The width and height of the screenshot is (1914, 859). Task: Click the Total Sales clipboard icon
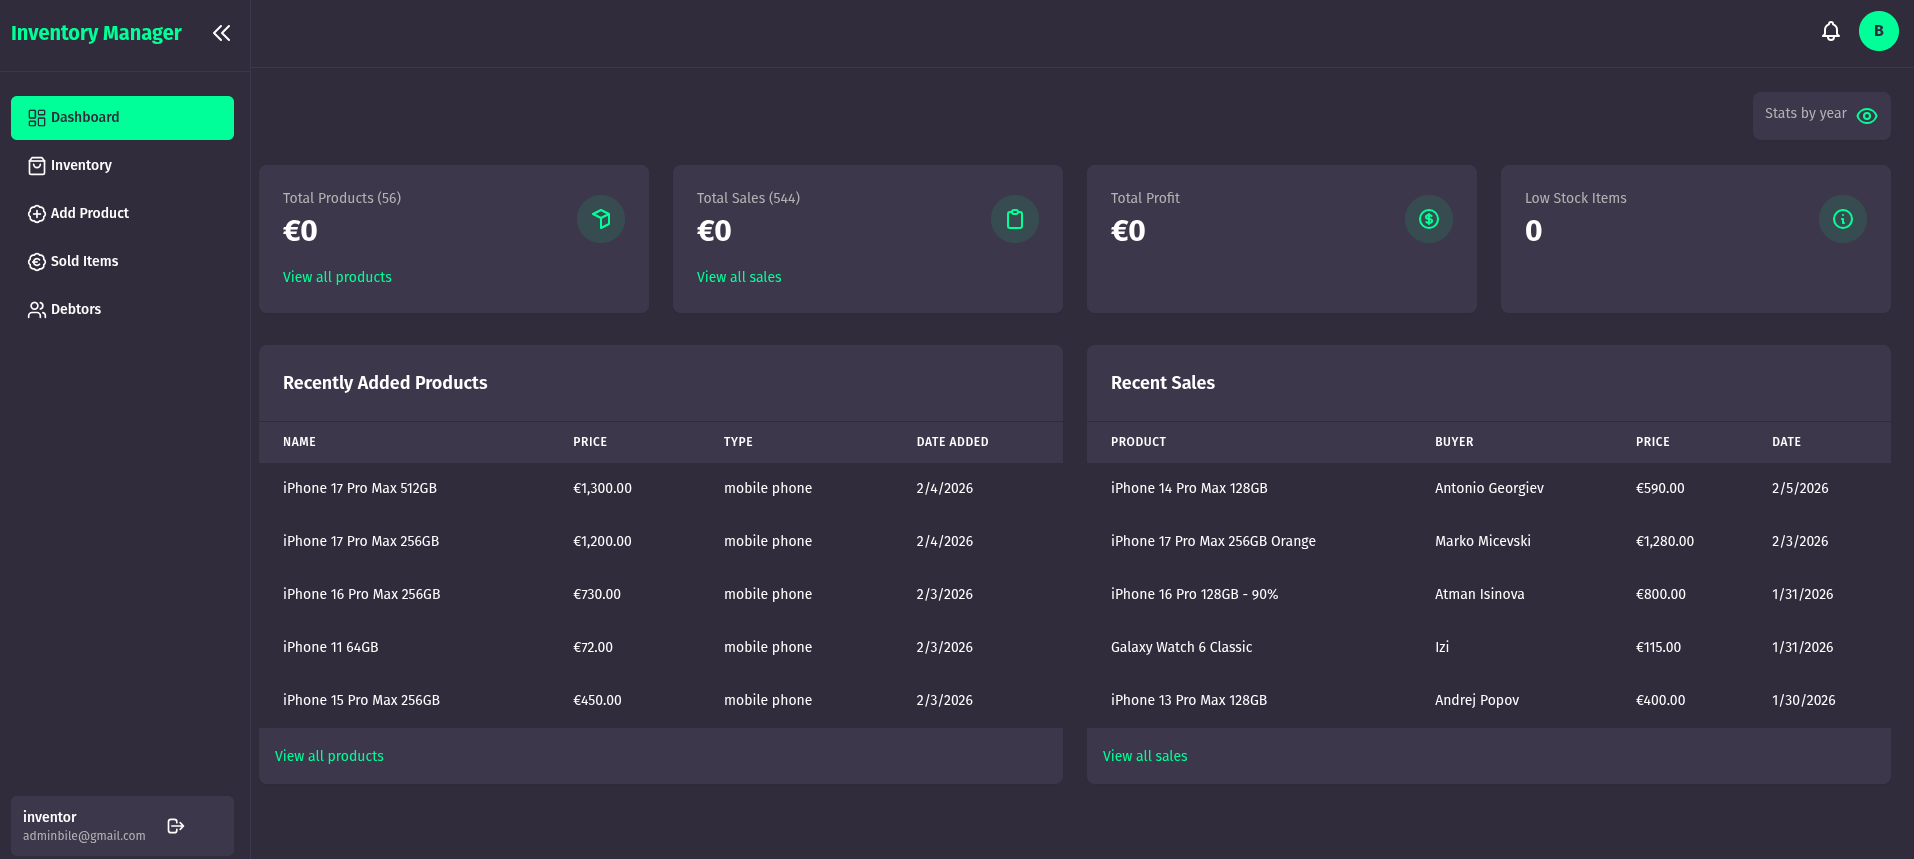(x=1014, y=219)
